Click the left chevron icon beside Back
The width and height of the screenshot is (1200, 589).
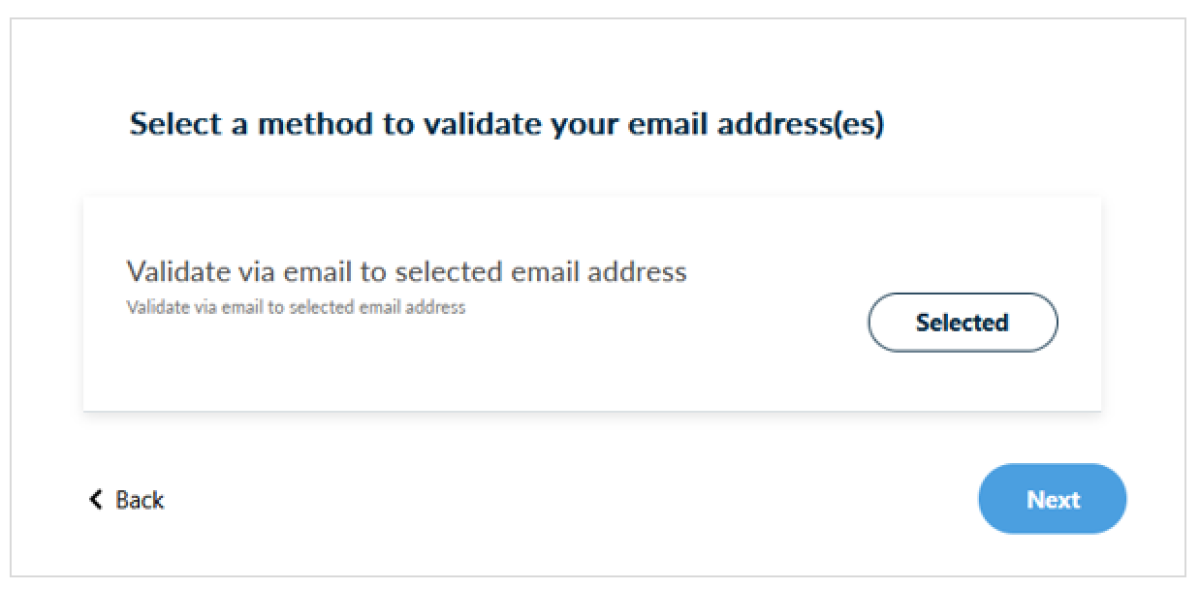96,499
